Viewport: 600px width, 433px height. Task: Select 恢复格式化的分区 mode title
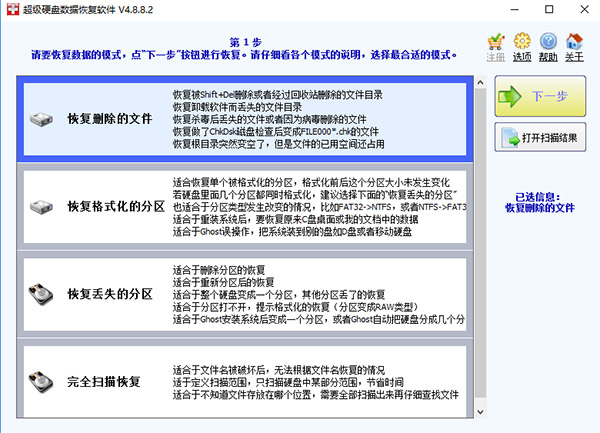click(x=116, y=207)
